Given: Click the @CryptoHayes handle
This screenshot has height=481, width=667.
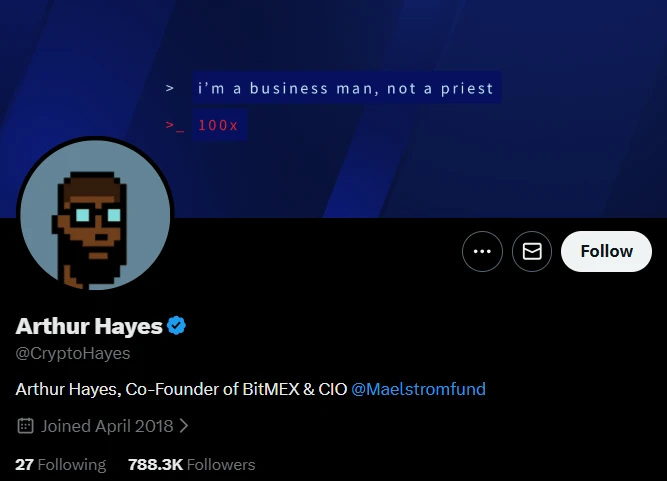Looking at the screenshot, I should (73, 353).
